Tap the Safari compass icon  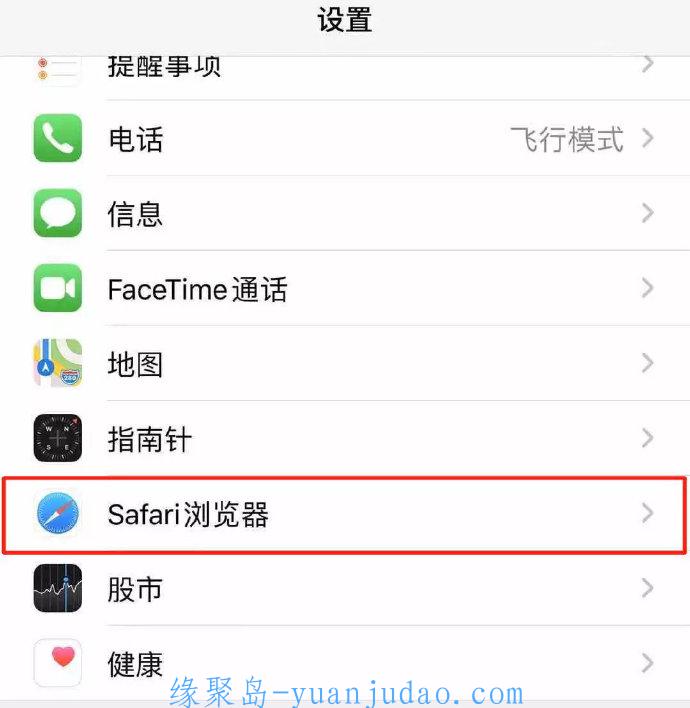(58, 513)
